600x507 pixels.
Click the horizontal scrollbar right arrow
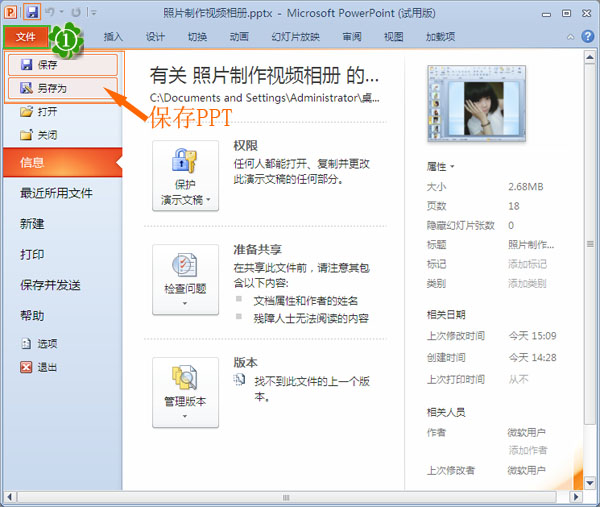coord(575,497)
